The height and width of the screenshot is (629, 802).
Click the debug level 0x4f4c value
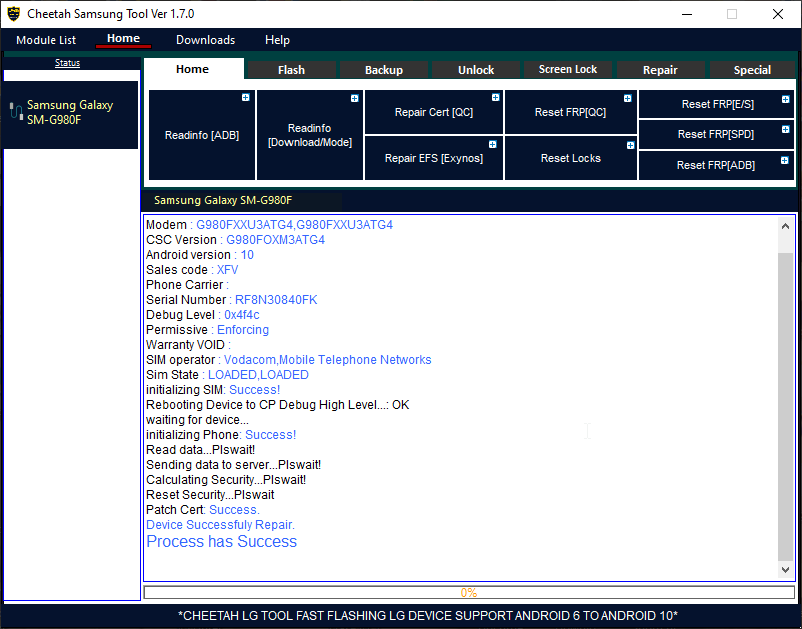242,315
